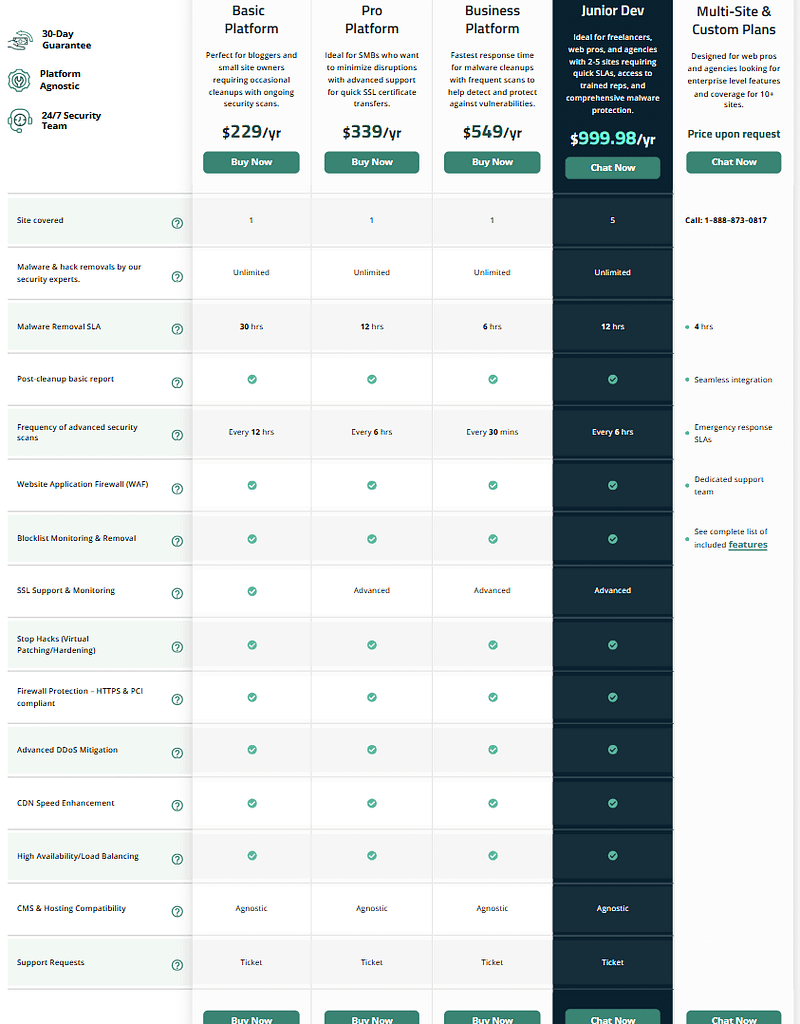This screenshot has height=1024, width=800.
Task: Click the 4 hrs bullet in custom plans
Action: [x=703, y=327]
